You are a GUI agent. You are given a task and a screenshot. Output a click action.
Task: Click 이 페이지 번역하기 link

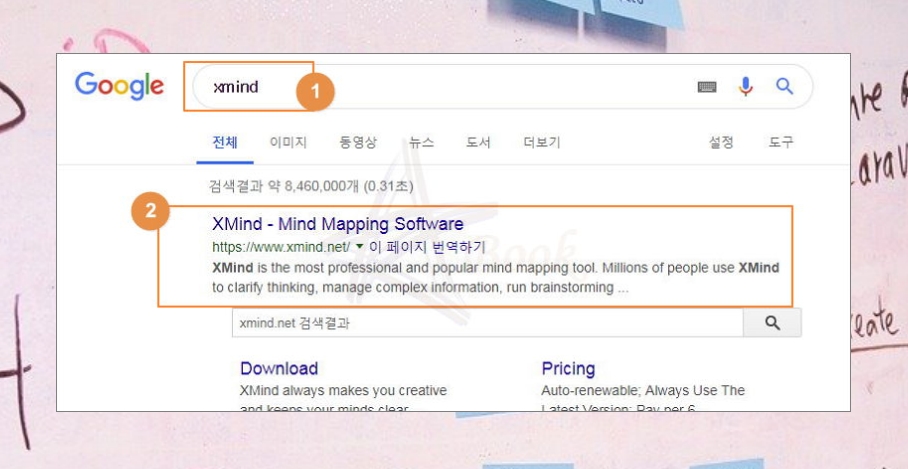(427, 247)
